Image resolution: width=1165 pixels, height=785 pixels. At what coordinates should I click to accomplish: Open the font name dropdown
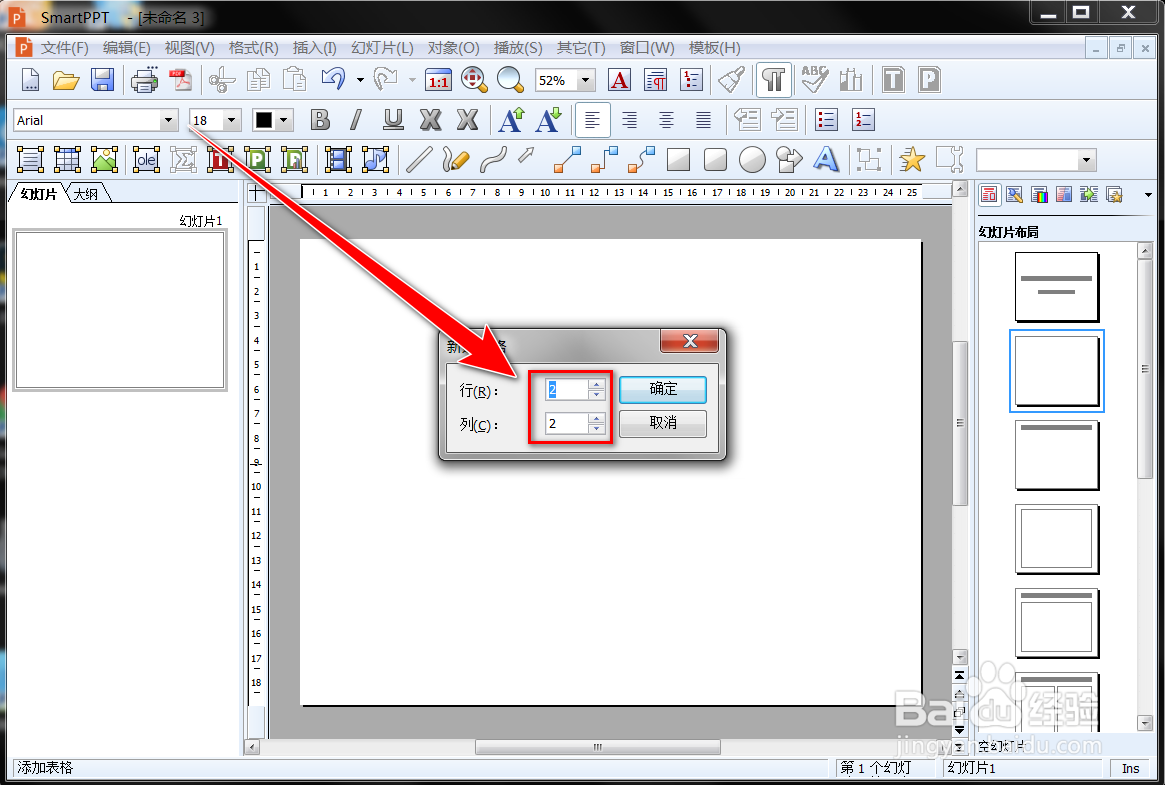coord(169,120)
